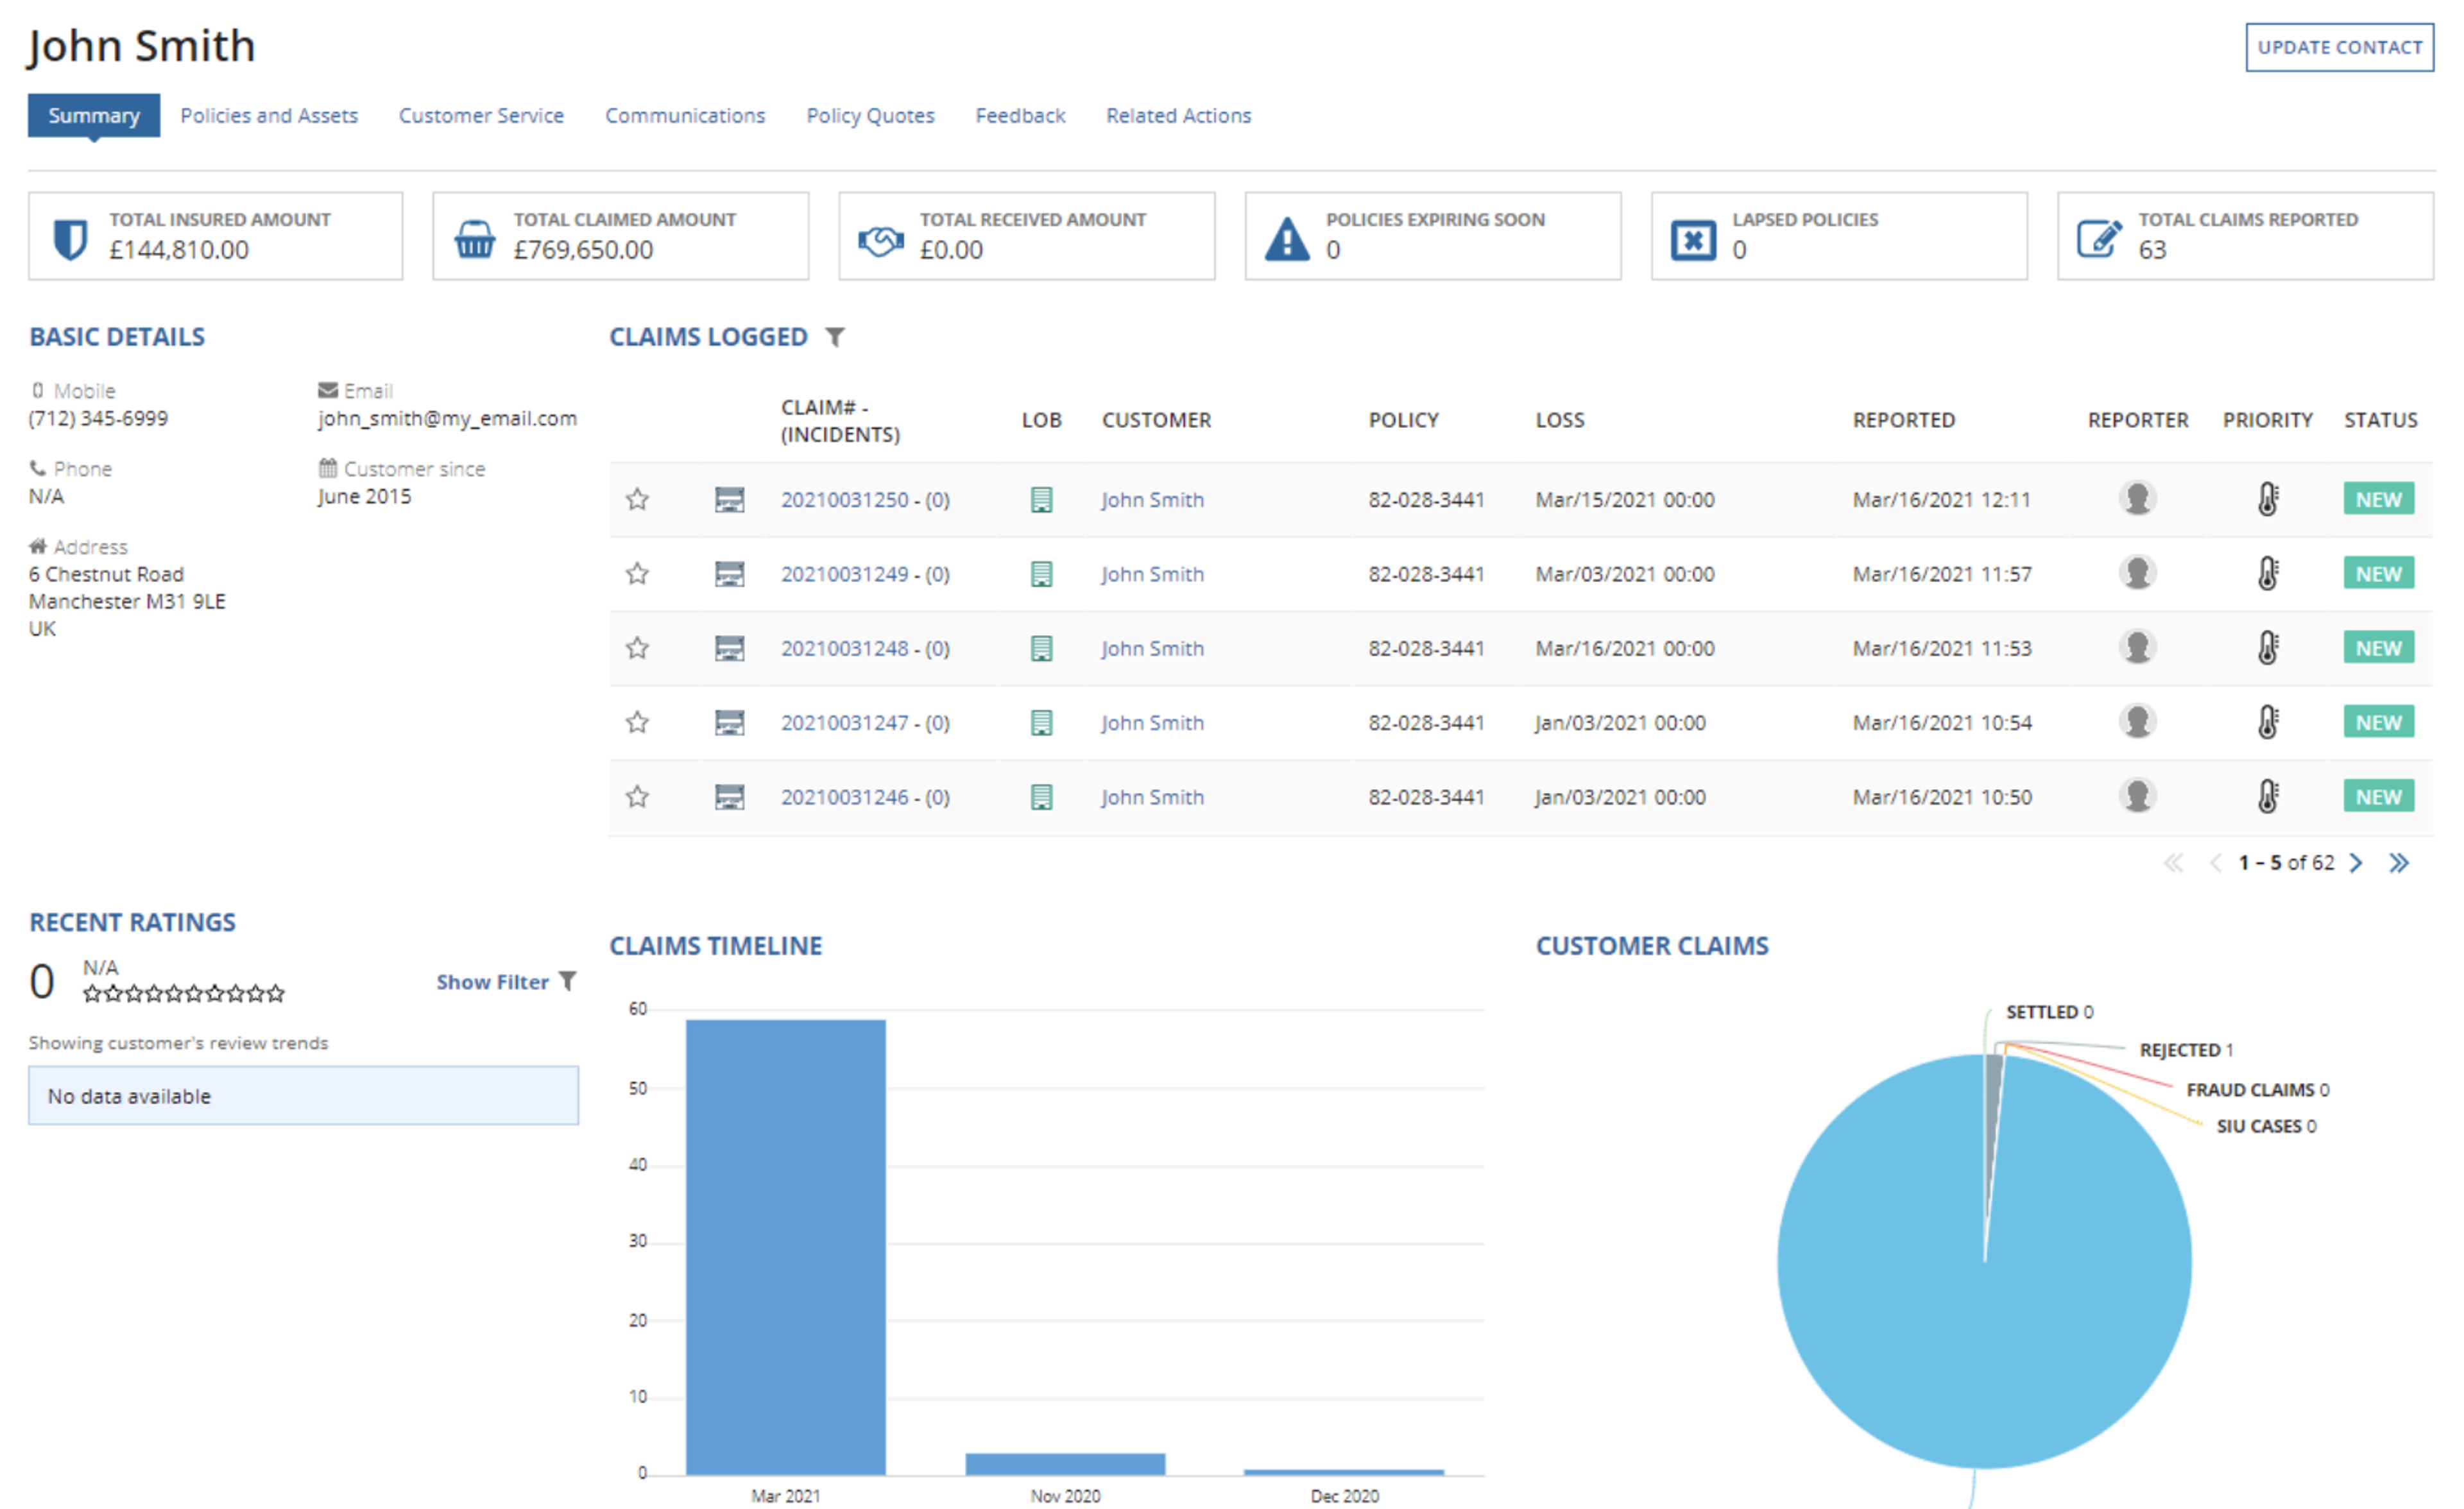The width and height of the screenshot is (2464, 1509).
Task: Open the Related Actions tab
Action: pyautogui.click(x=1178, y=116)
